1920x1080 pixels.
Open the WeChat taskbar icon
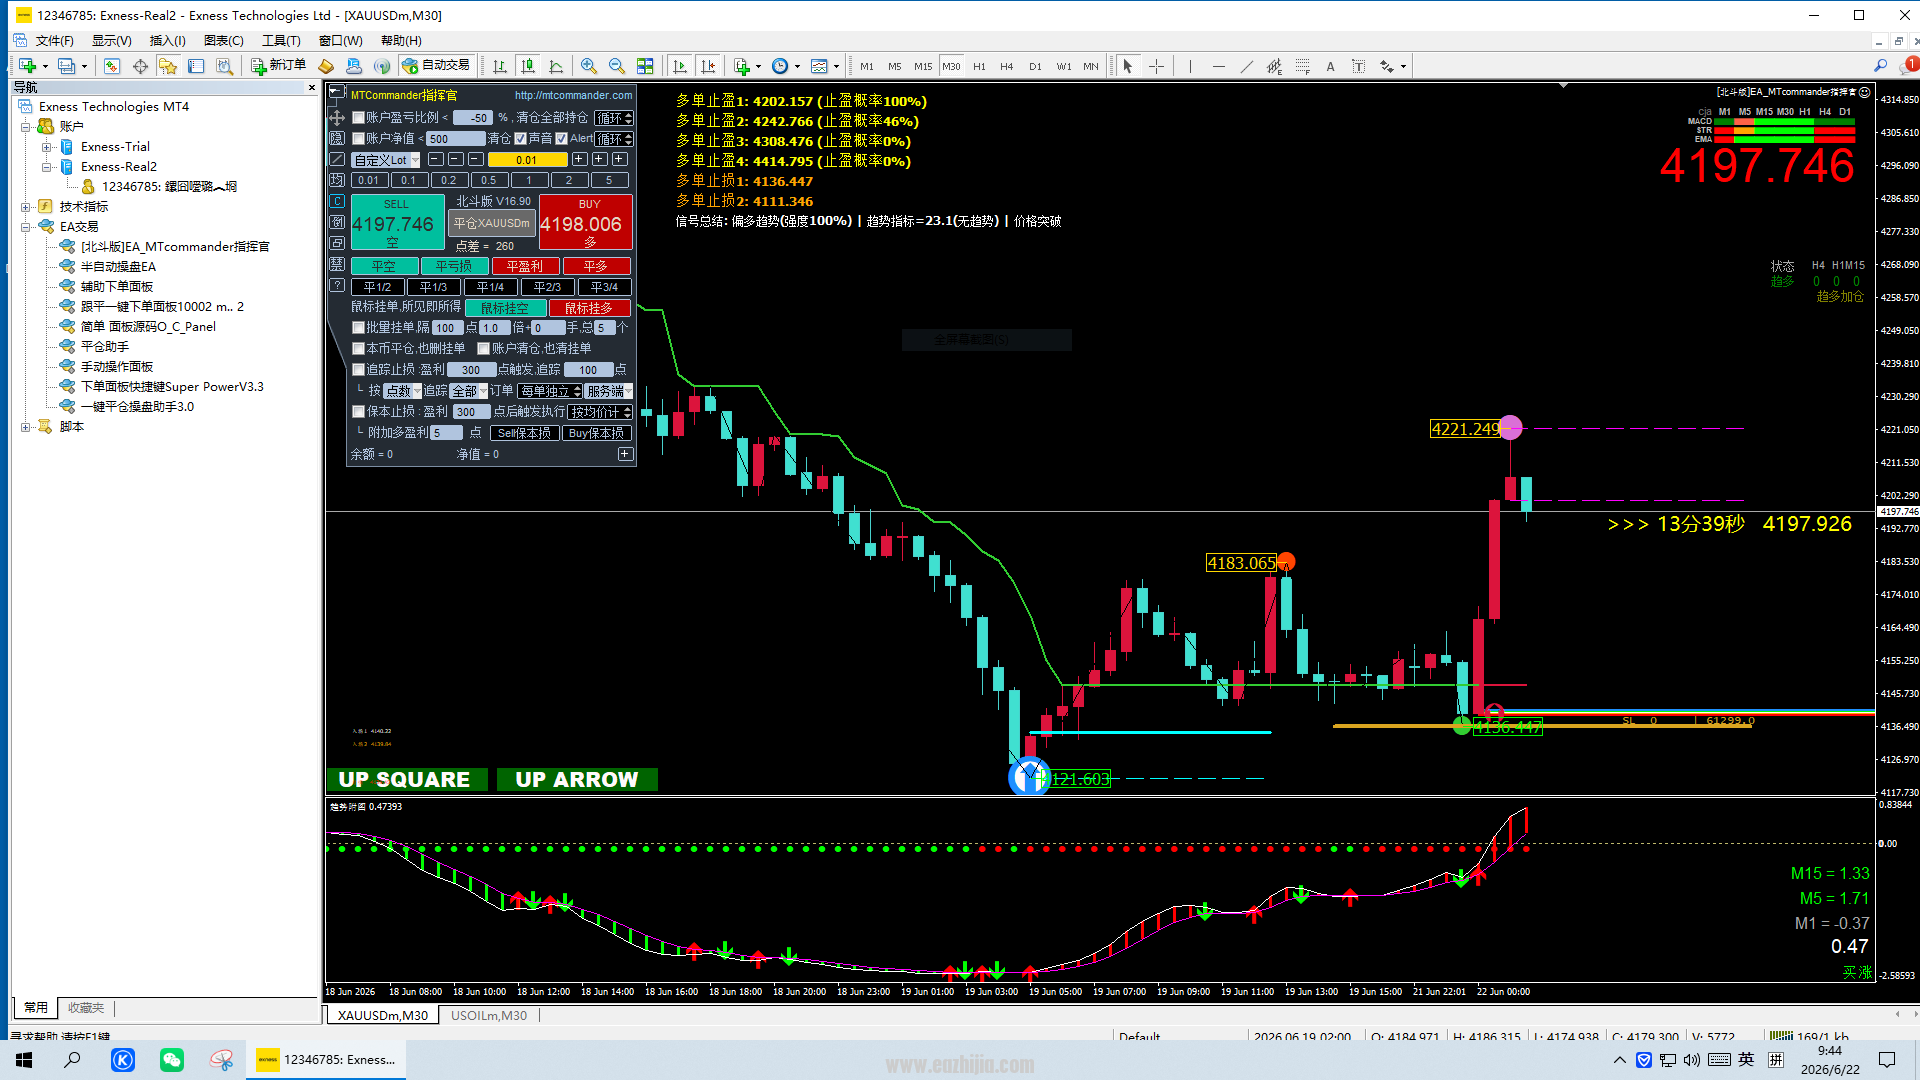tap(172, 1060)
